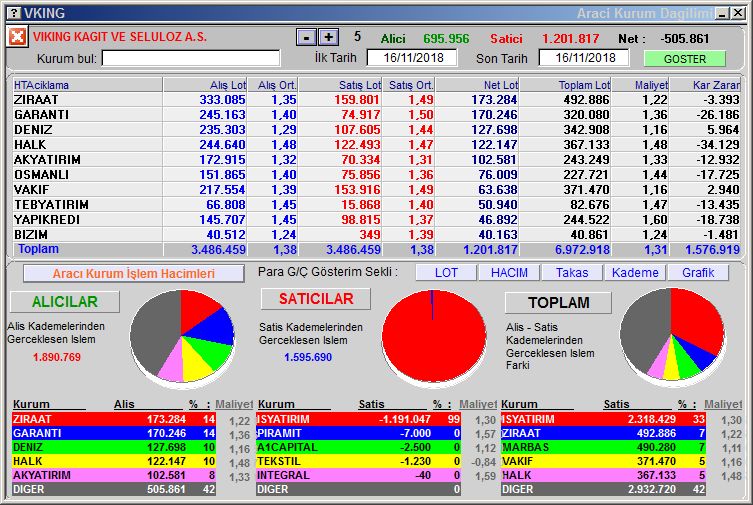
Task: Sort by Kar Zarar column header
Action: (x=705, y=85)
